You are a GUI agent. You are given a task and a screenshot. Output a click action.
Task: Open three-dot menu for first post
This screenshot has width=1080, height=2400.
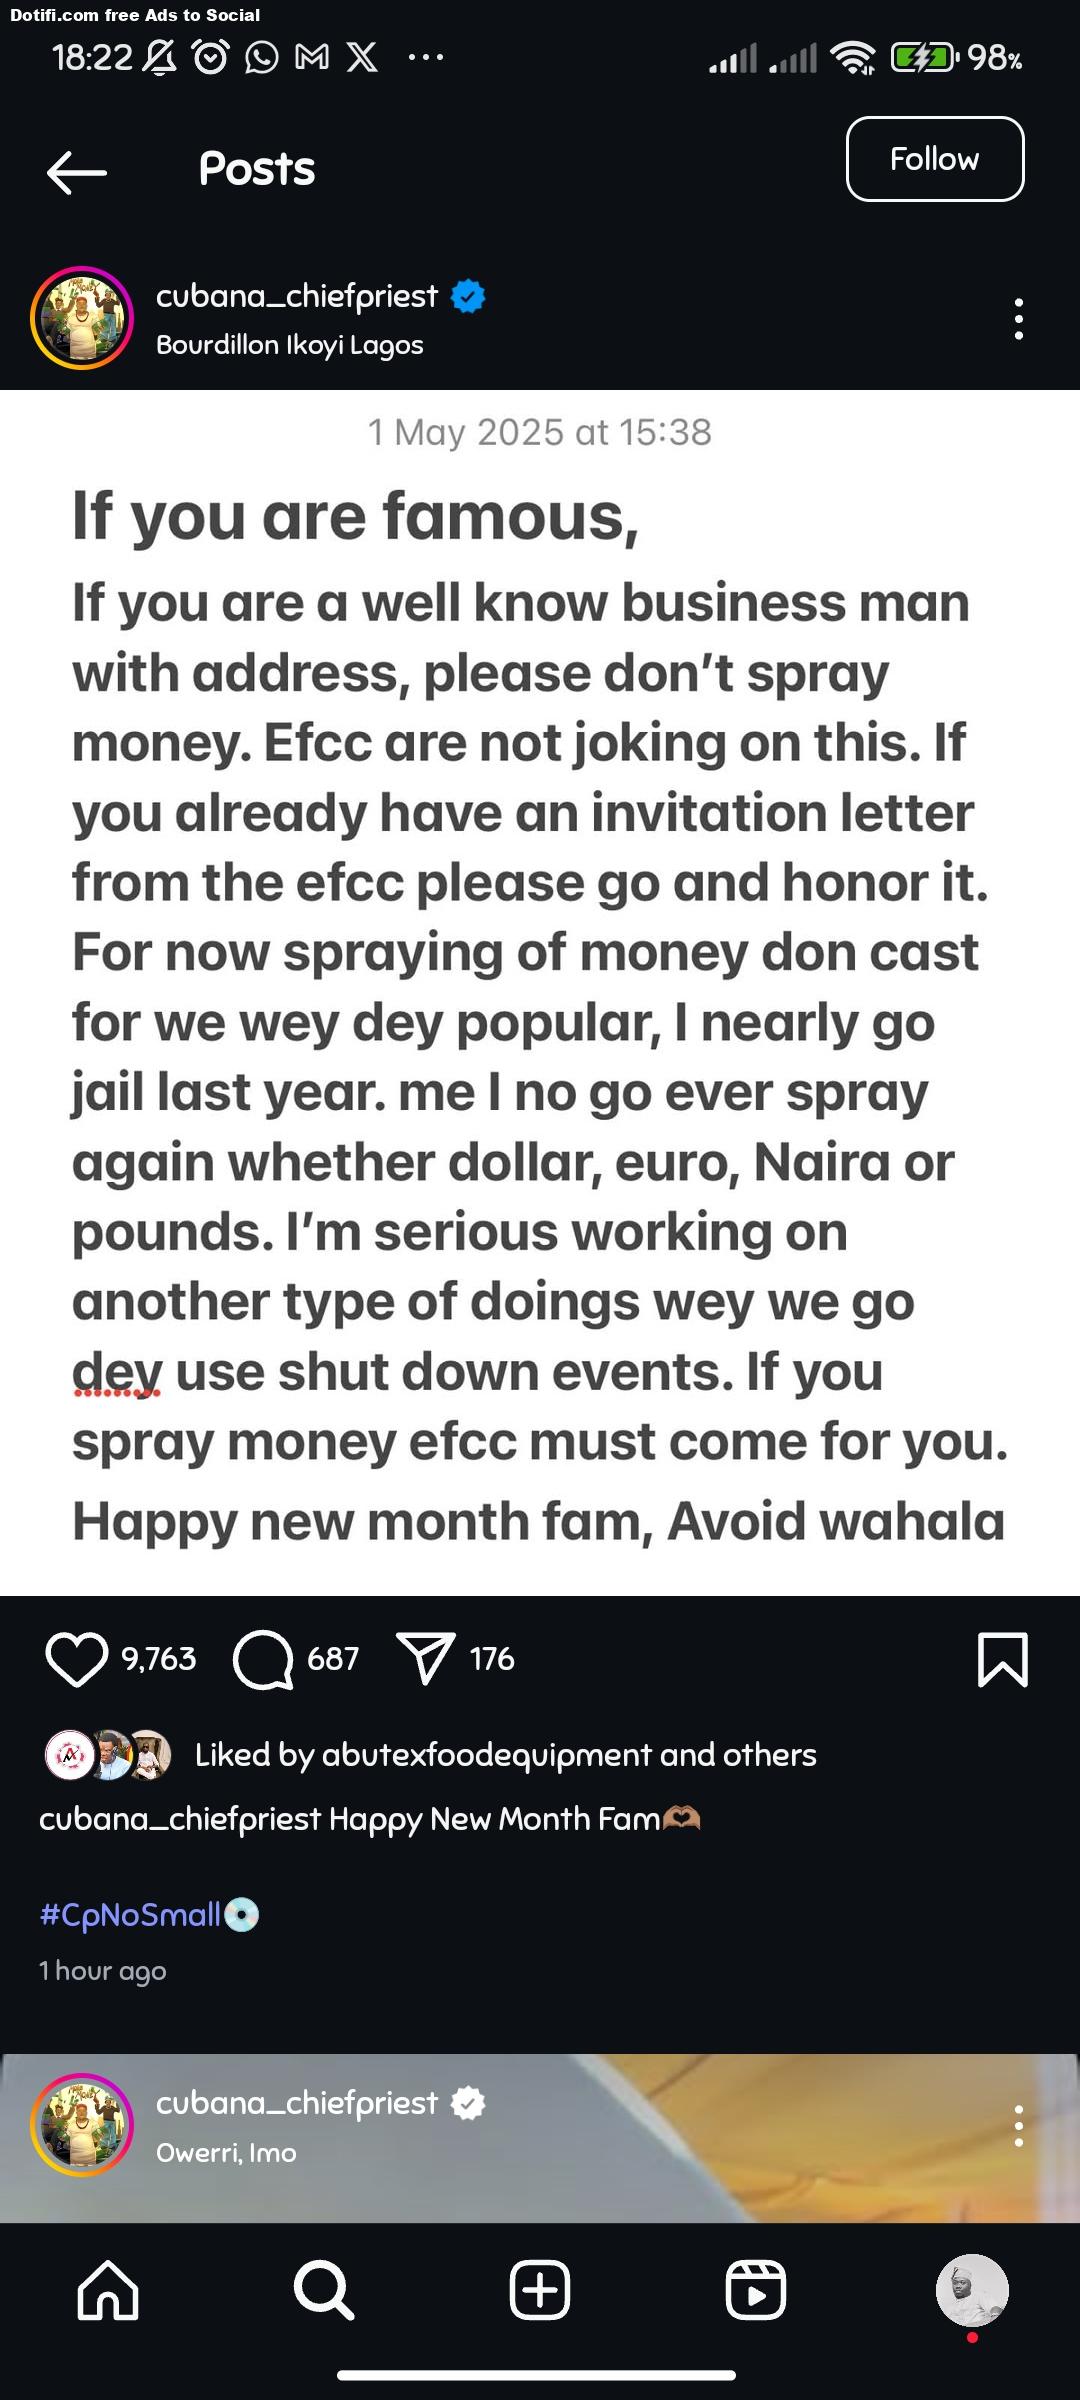click(1018, 319)
